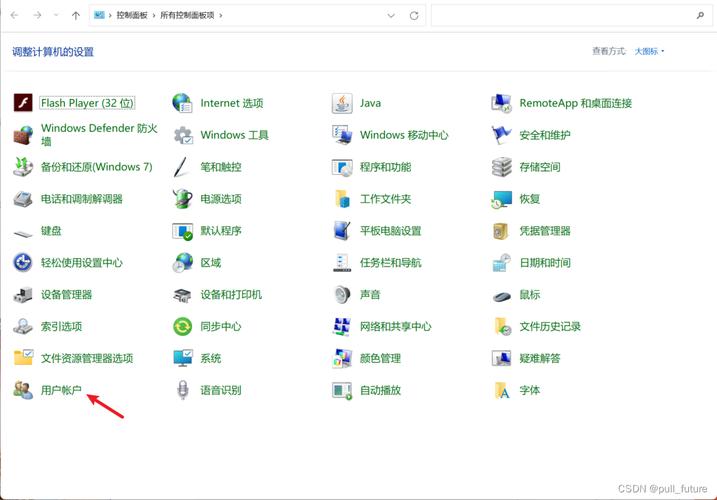Open the 设备管理器 icon
The height and width of the screenshot is (500, 717).
tap(23, 295)
